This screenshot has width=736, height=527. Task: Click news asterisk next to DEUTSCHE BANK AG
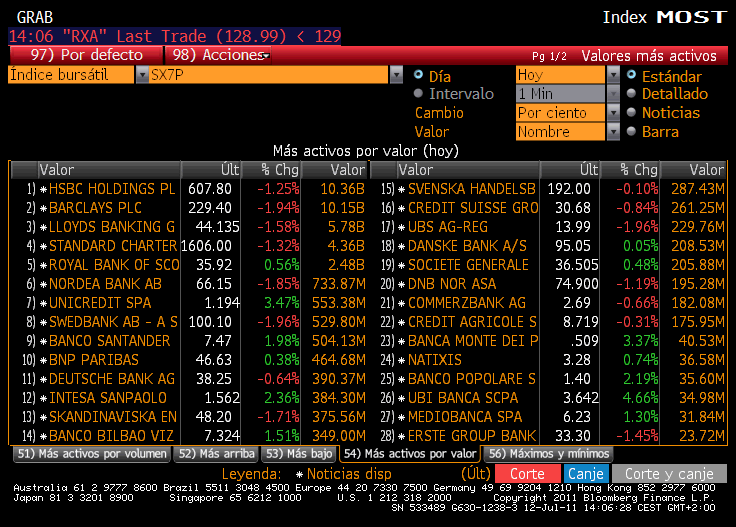(x=43, y=380)
